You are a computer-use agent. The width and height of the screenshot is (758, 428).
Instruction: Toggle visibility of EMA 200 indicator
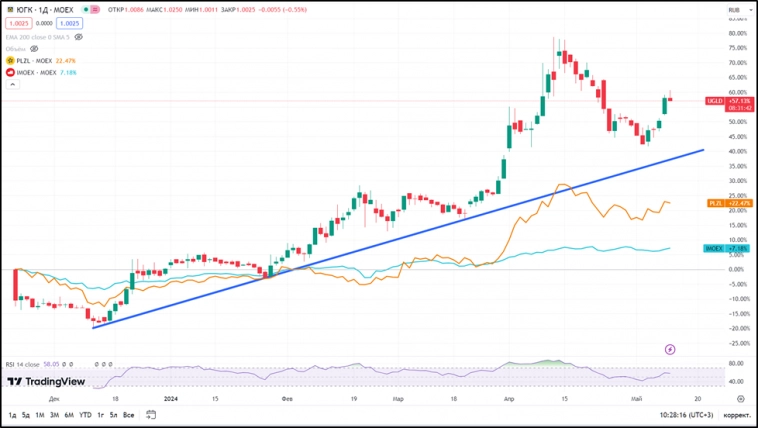[79, 37]
